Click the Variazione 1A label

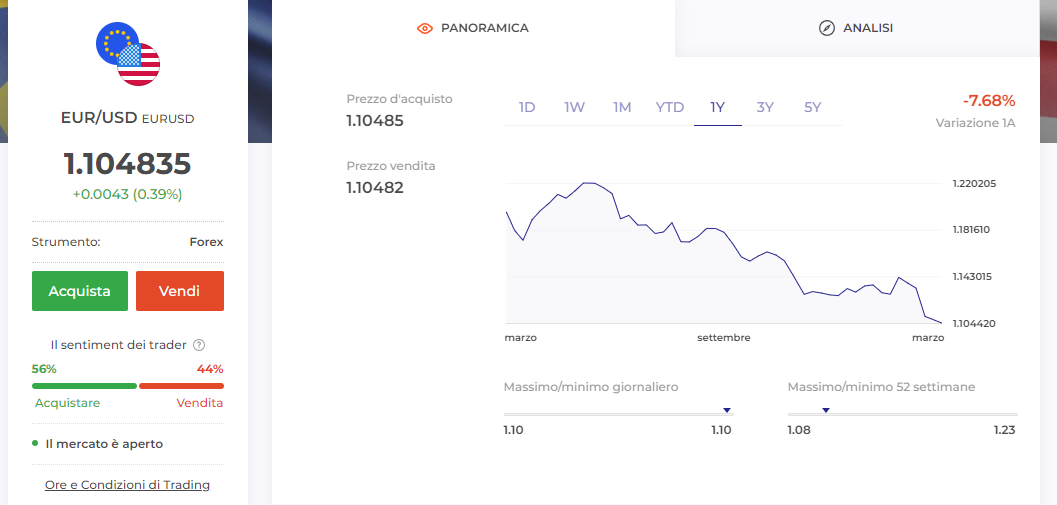[x=975, y=123]
